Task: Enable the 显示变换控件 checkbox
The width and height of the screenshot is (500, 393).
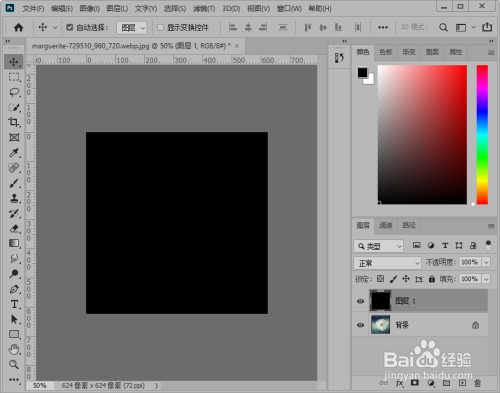Action: [160, 27]
